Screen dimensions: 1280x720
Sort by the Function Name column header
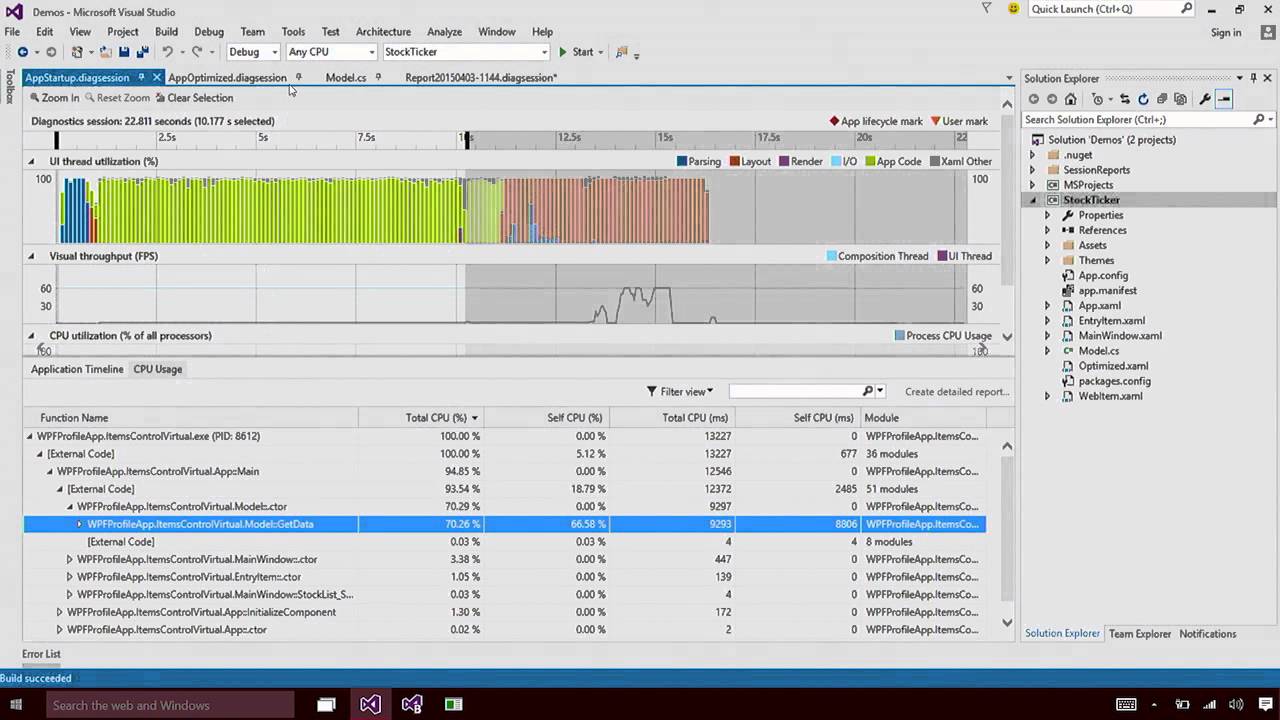pyautogui.click(x=191, y=418)
